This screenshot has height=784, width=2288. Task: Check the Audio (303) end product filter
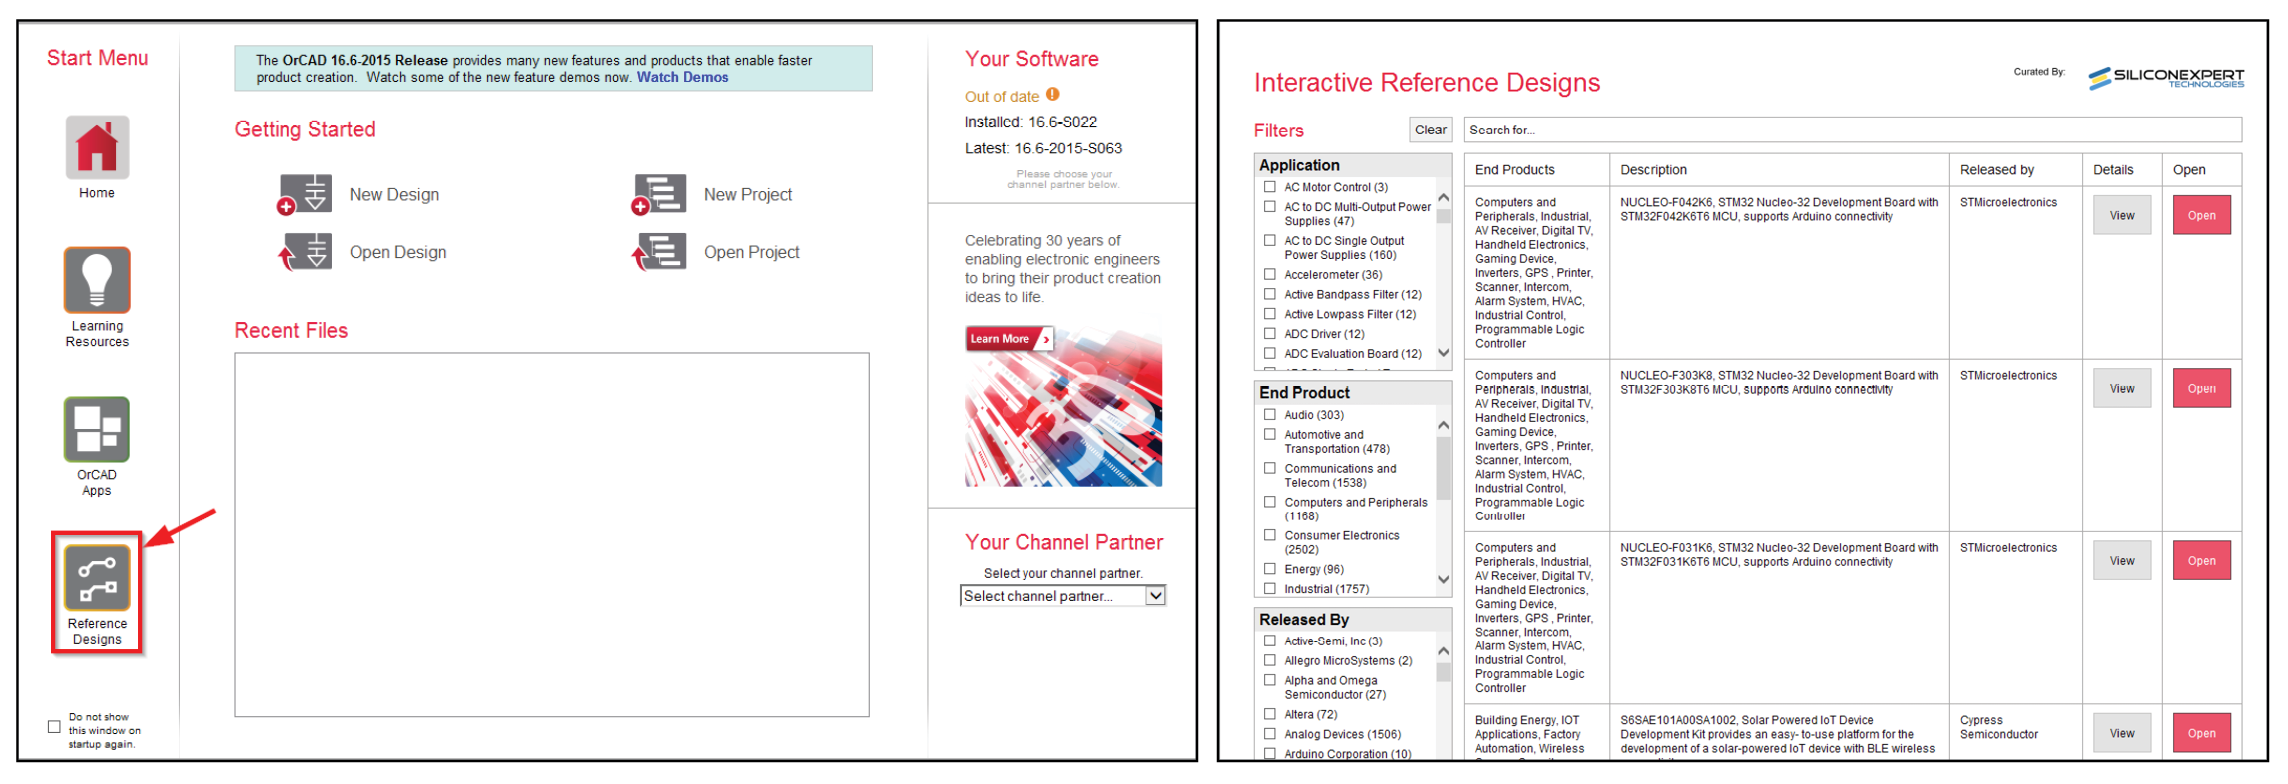point(1270,414)
